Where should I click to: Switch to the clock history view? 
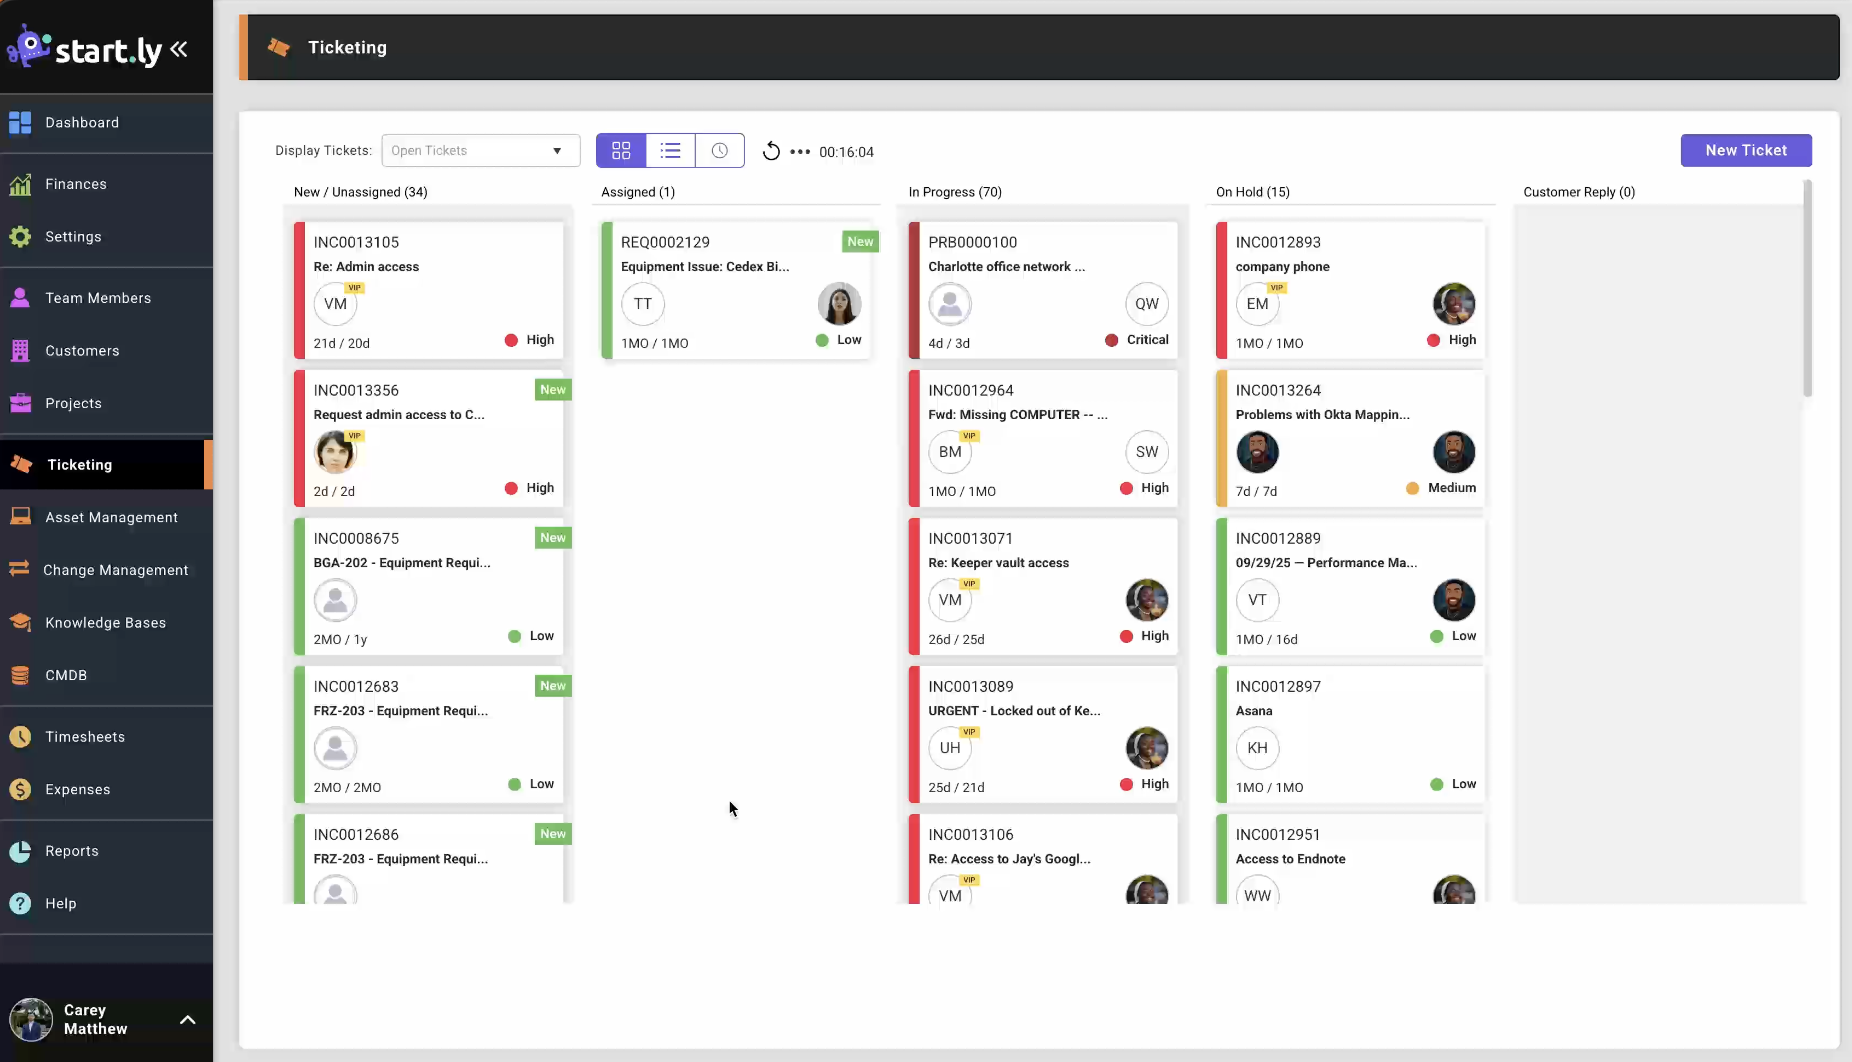point(719,150)
